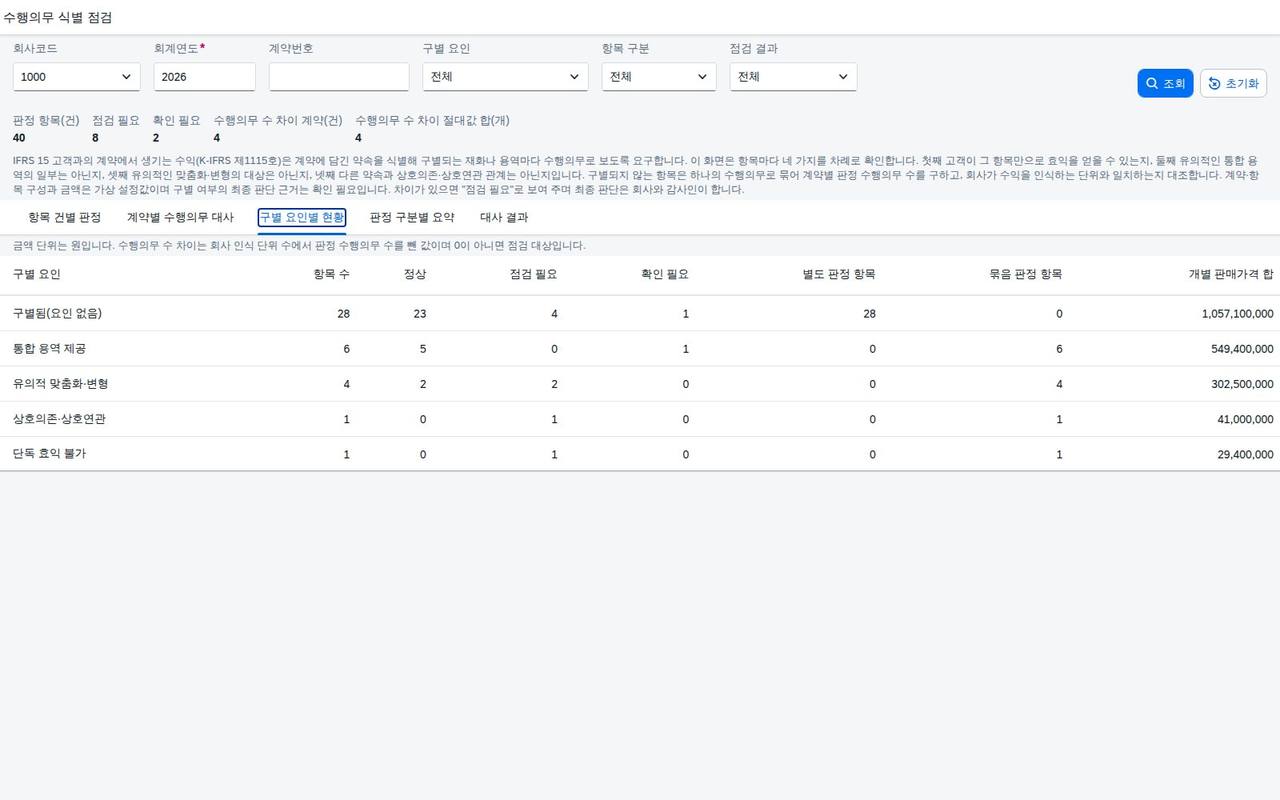Click the 확인 필요 column header in table

tap(665, 274)
